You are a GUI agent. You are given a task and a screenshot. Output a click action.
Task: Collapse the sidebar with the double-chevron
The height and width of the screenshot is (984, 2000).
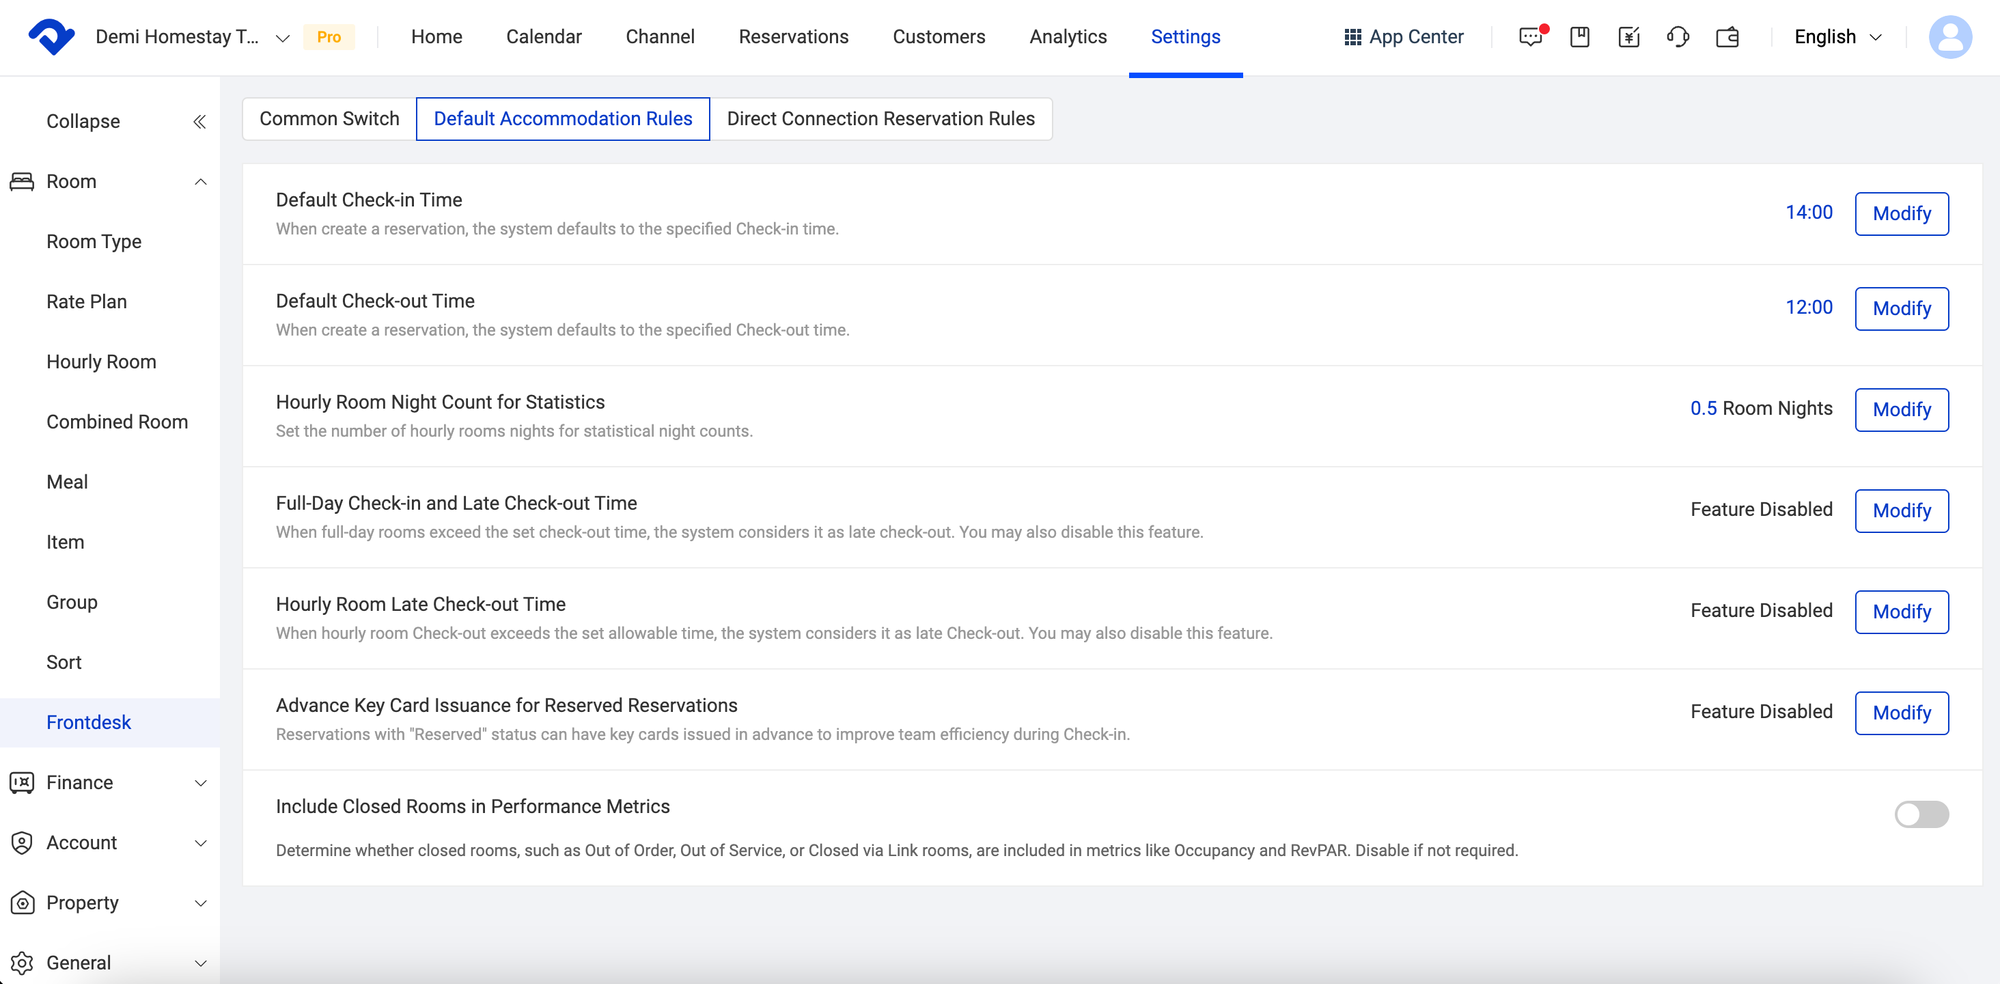[x=199, y=121]
